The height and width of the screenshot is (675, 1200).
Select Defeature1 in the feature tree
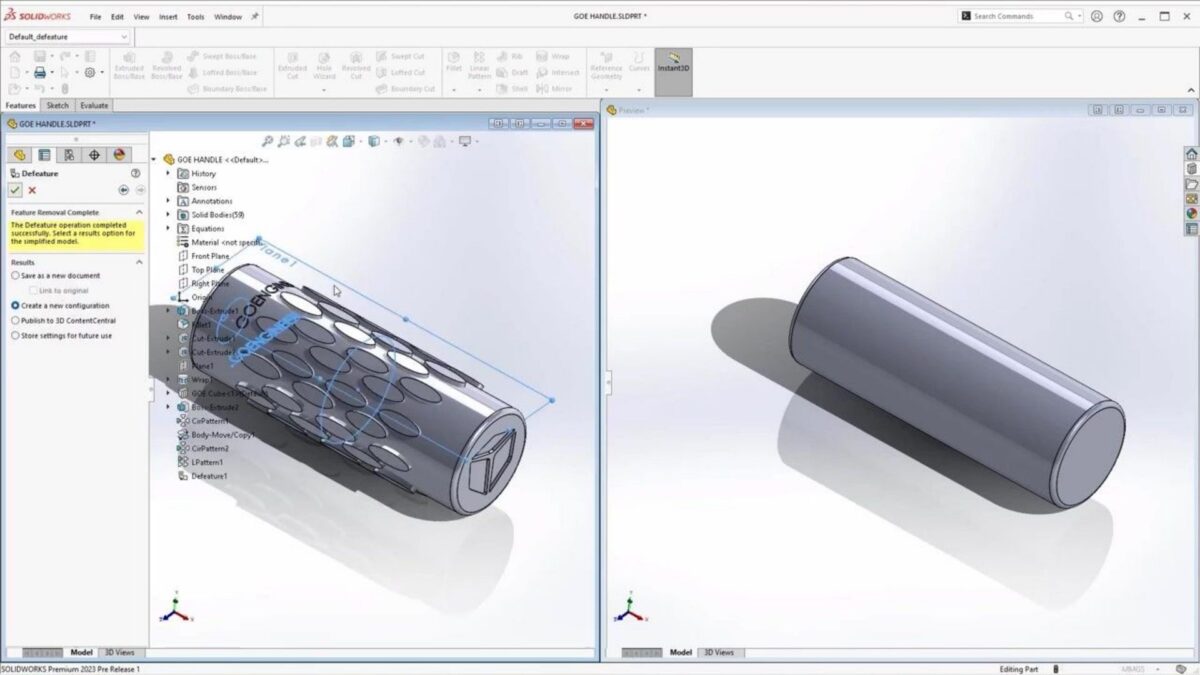(209, 476)
